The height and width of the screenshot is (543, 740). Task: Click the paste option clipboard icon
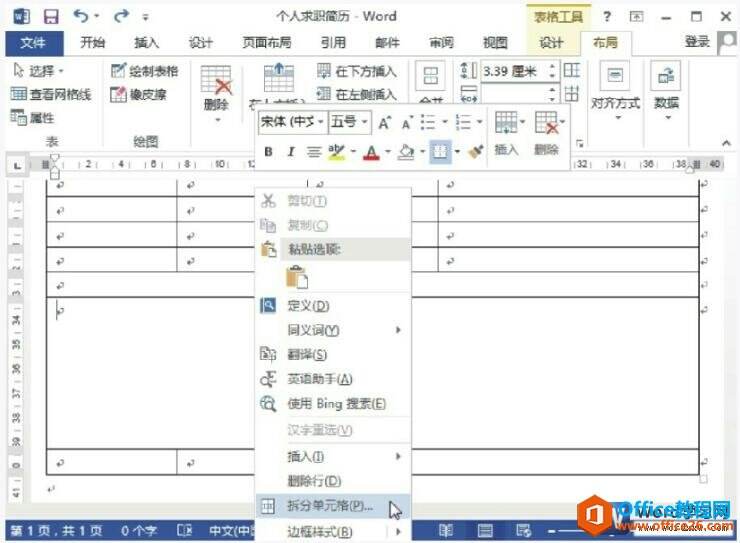tap(297, 277)
